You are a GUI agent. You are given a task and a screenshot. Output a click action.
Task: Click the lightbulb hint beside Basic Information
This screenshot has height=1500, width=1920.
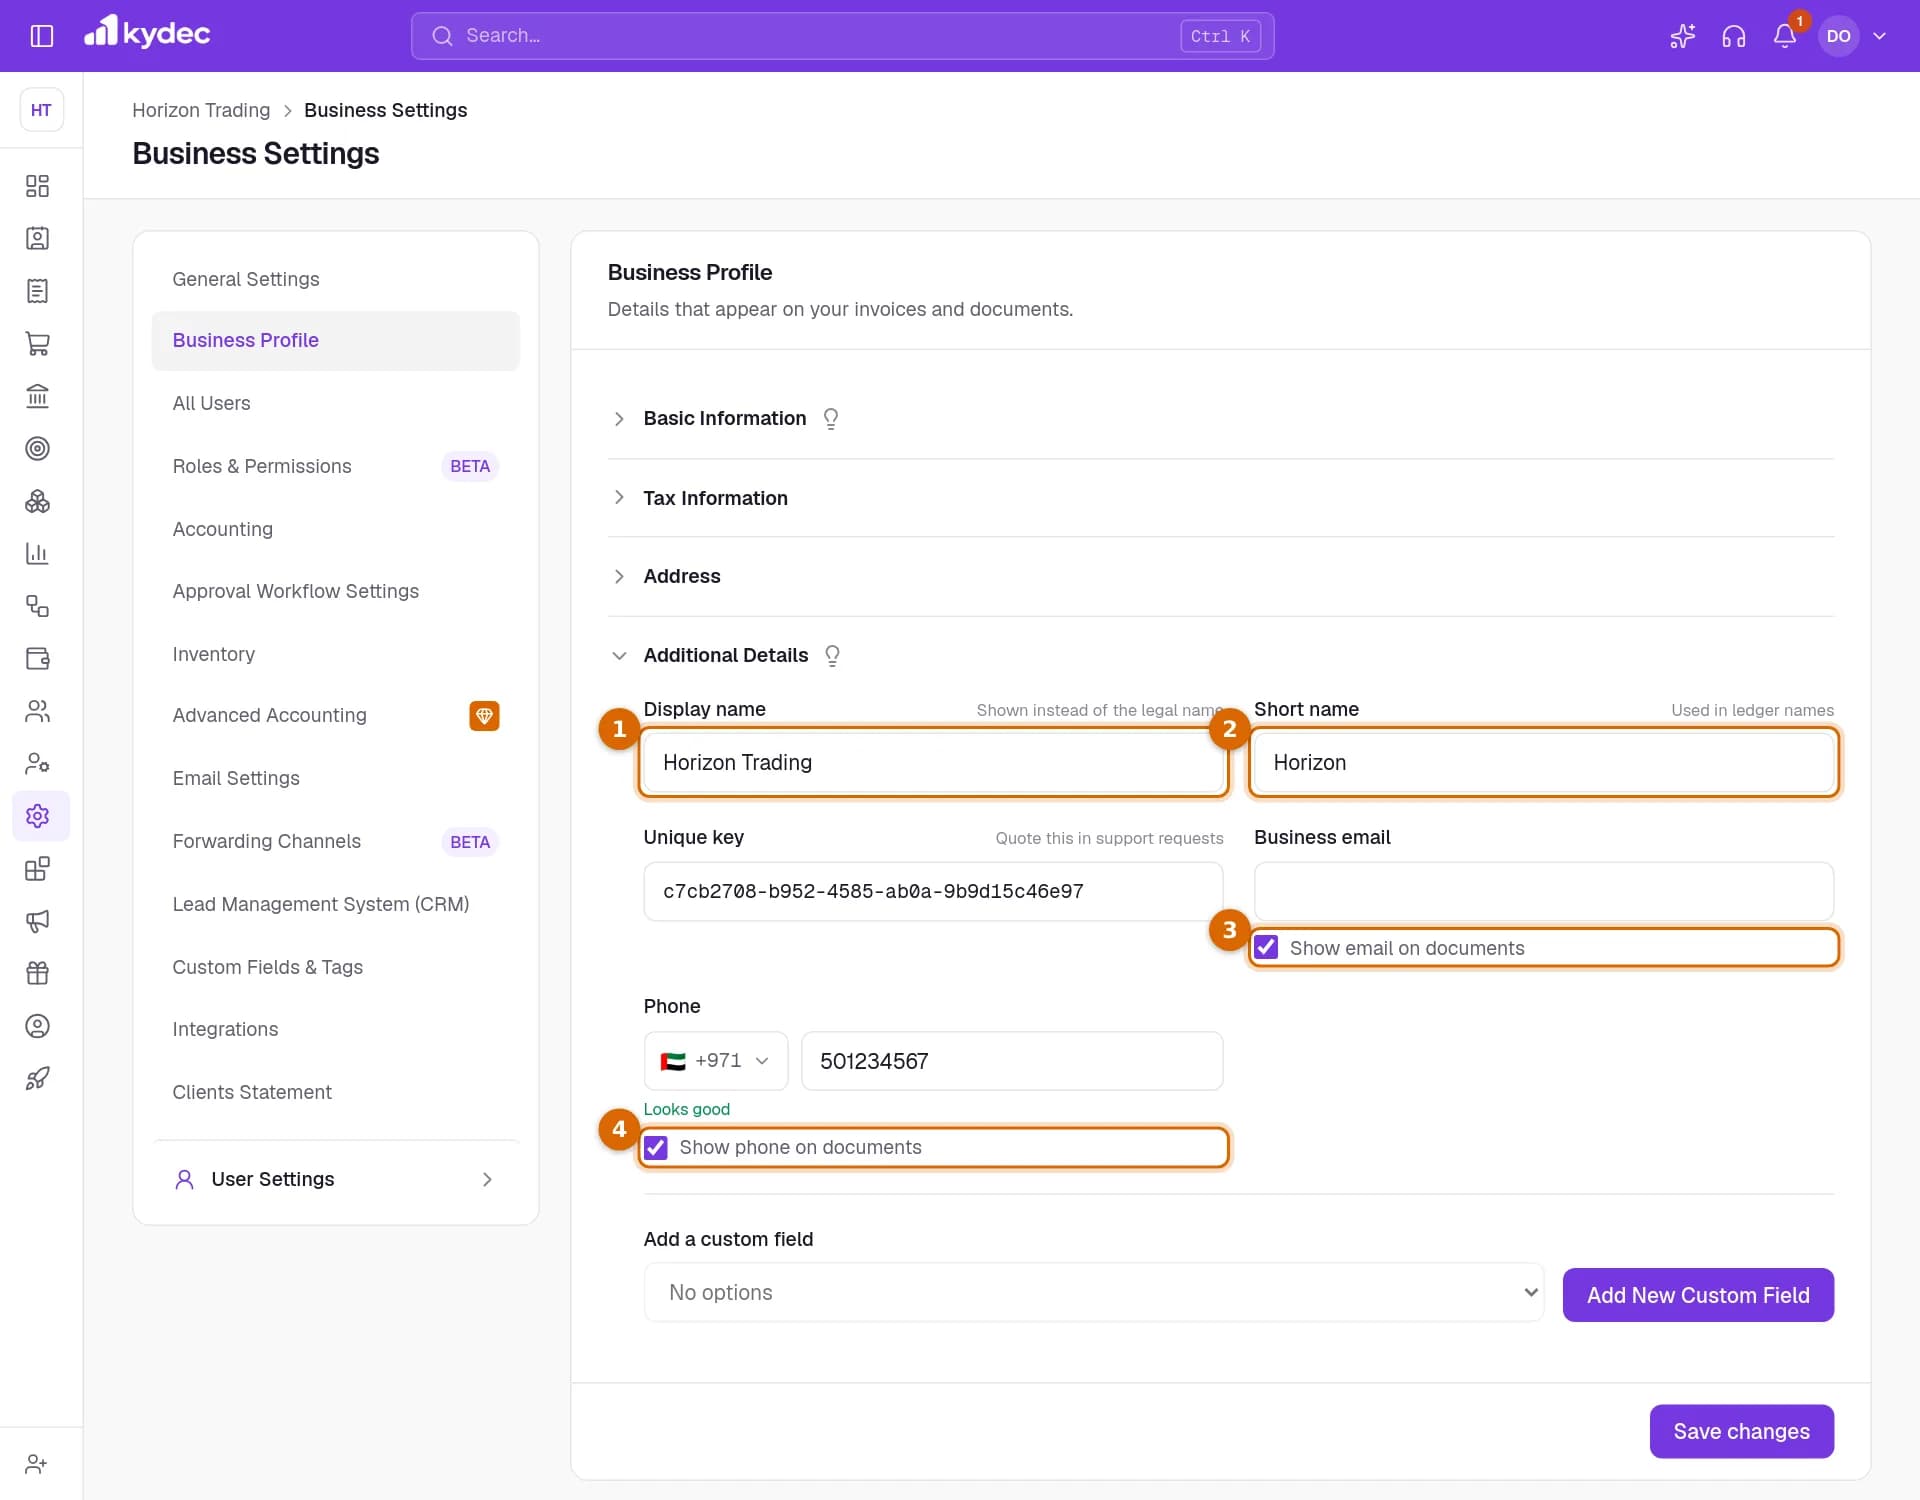pyautogui.click(x=830, y=419)
